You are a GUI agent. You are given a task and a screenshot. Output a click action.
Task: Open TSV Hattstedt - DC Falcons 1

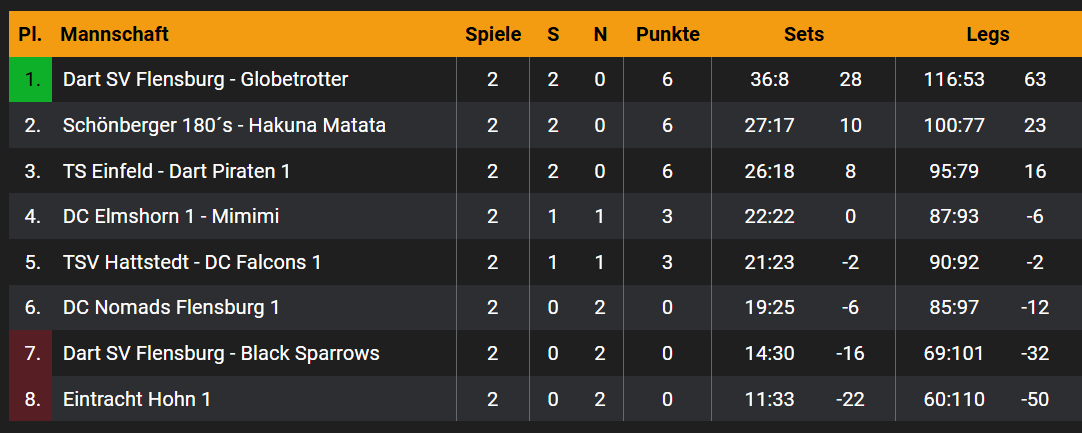pos(192,263)
